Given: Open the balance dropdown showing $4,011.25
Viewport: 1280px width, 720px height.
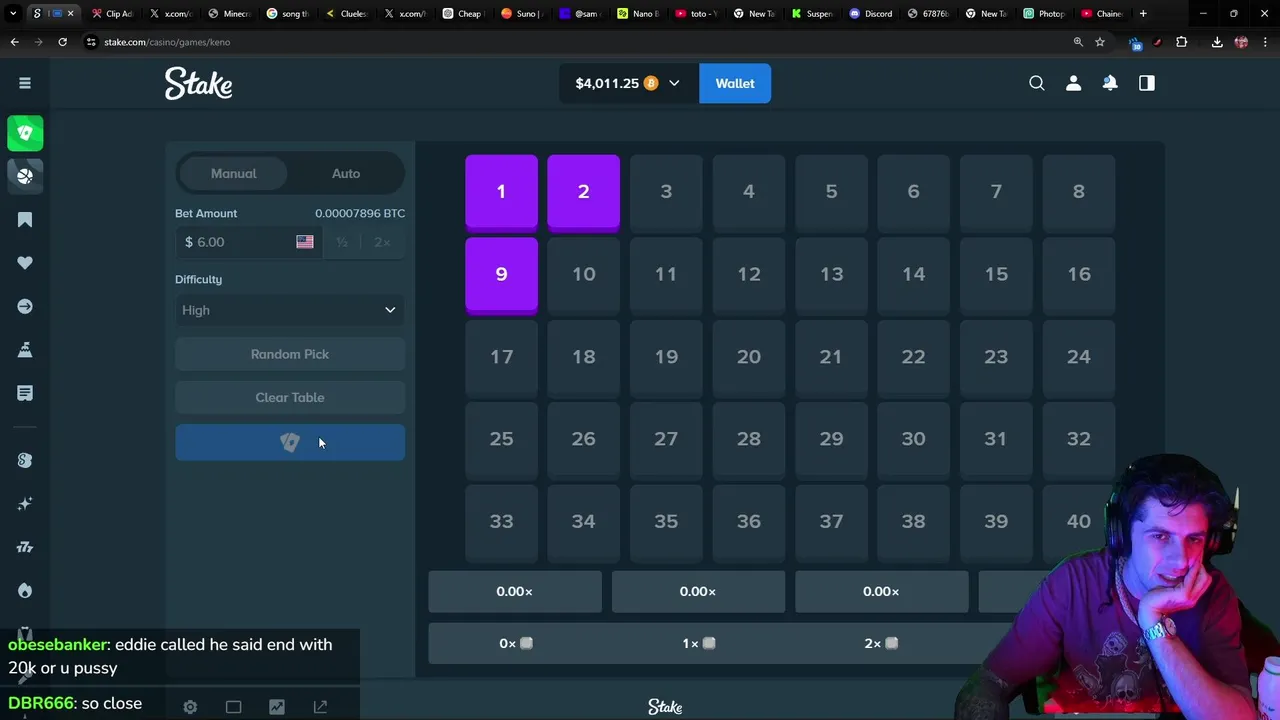Looking at the screenshot, I should (x=627, y=83).
